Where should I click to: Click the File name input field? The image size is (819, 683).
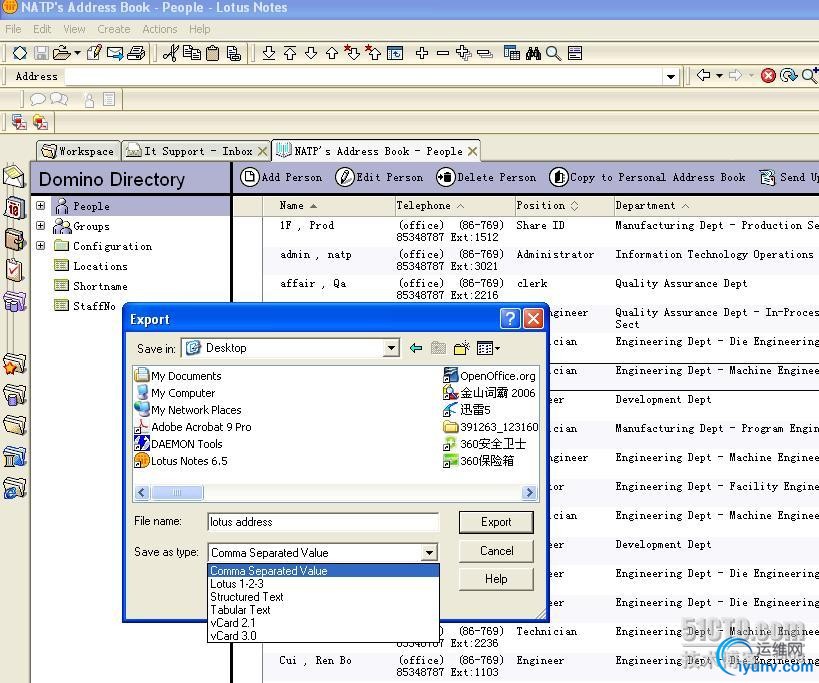pos(323,522)
